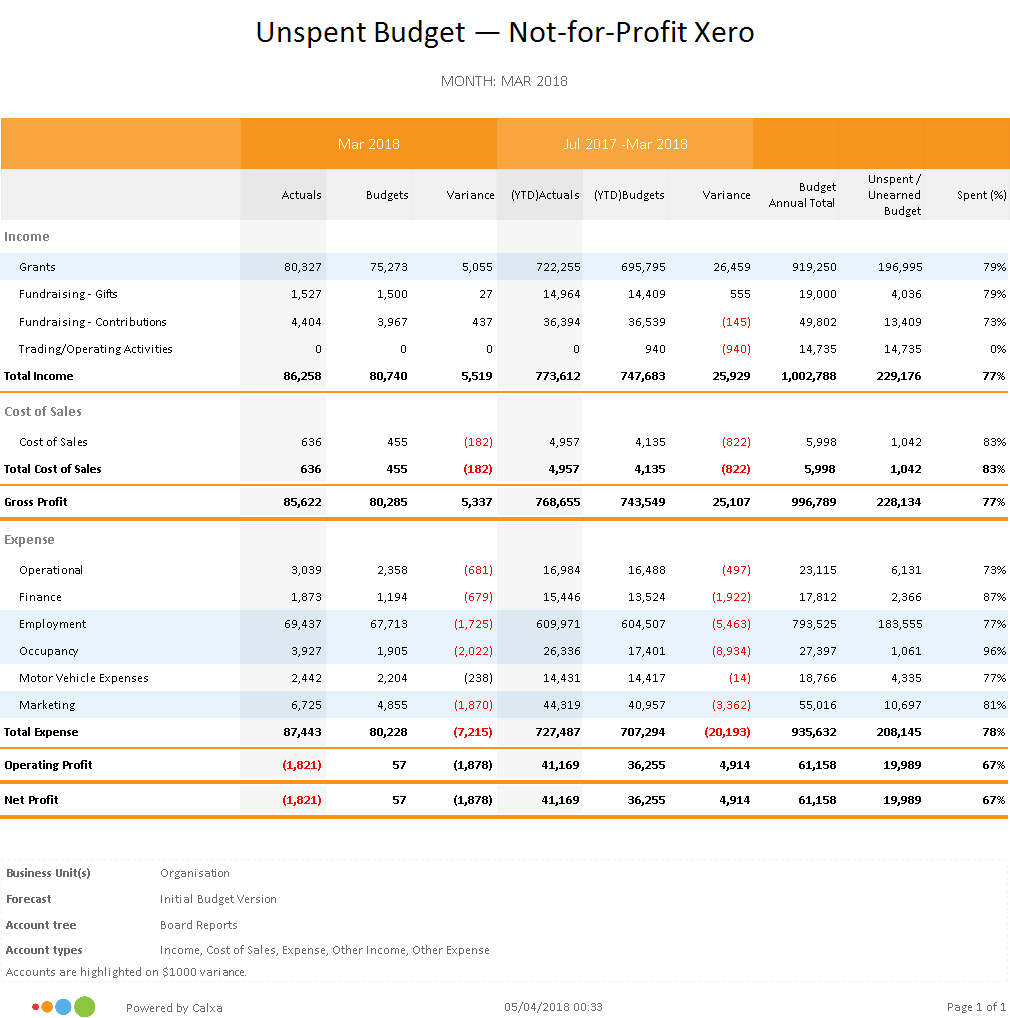Click the Initial Budget Version forecast value
This screenshot has height=1018, width=1010.
click(218, 899)
